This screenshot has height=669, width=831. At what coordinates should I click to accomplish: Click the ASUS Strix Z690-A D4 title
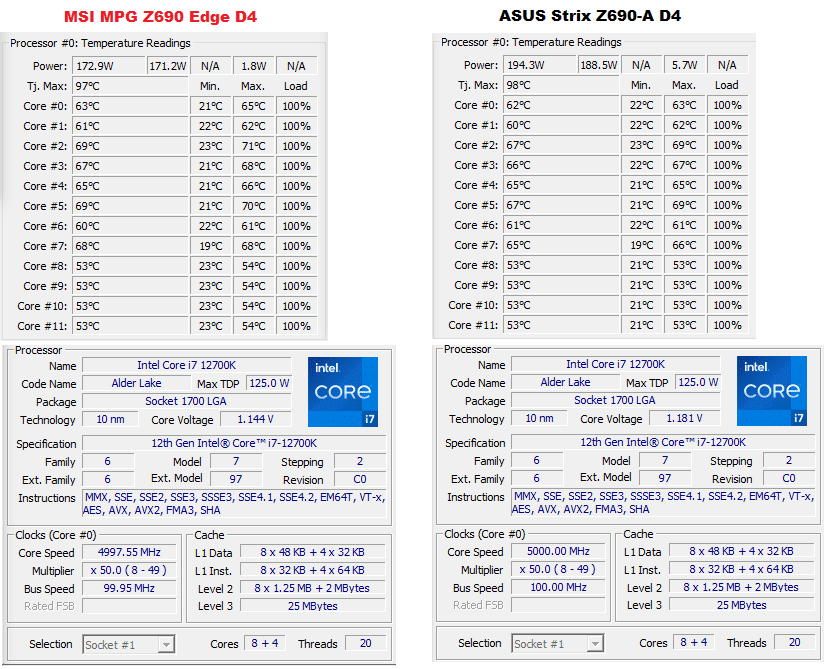pyautogui.click(x=590, y=15)
